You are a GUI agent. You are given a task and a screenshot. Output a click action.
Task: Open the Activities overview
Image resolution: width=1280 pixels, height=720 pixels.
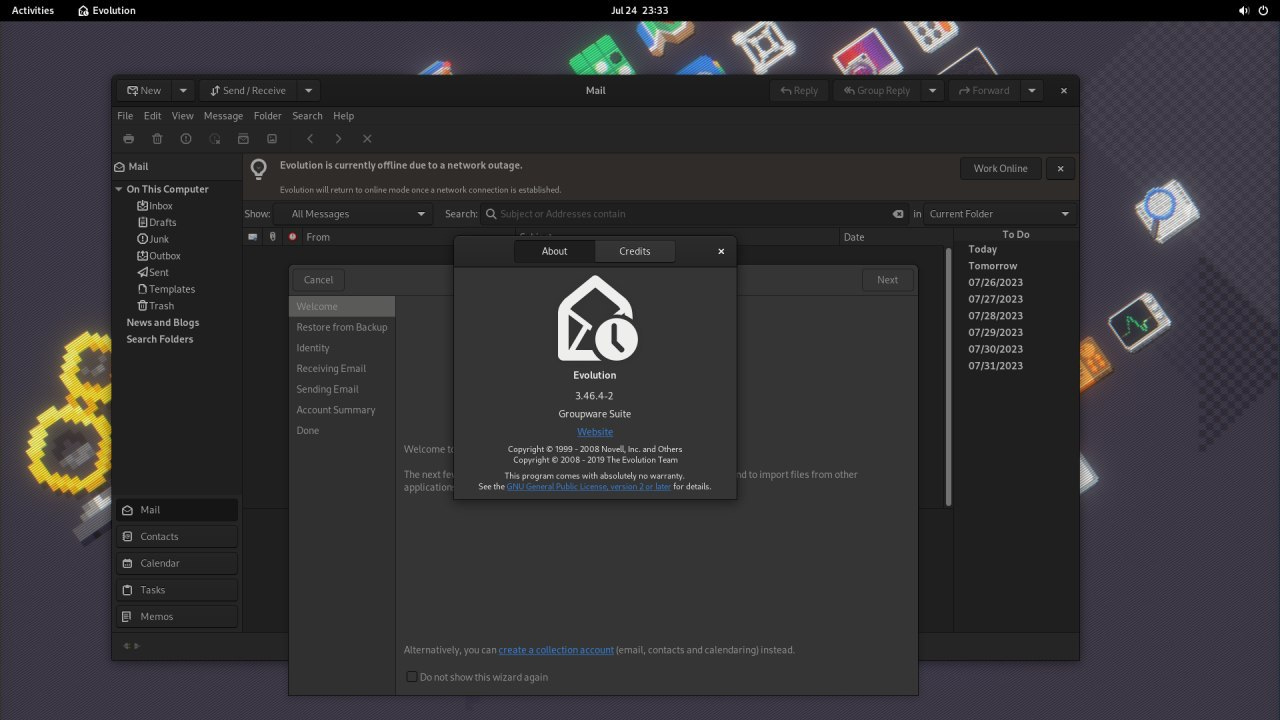click(33, 10)
